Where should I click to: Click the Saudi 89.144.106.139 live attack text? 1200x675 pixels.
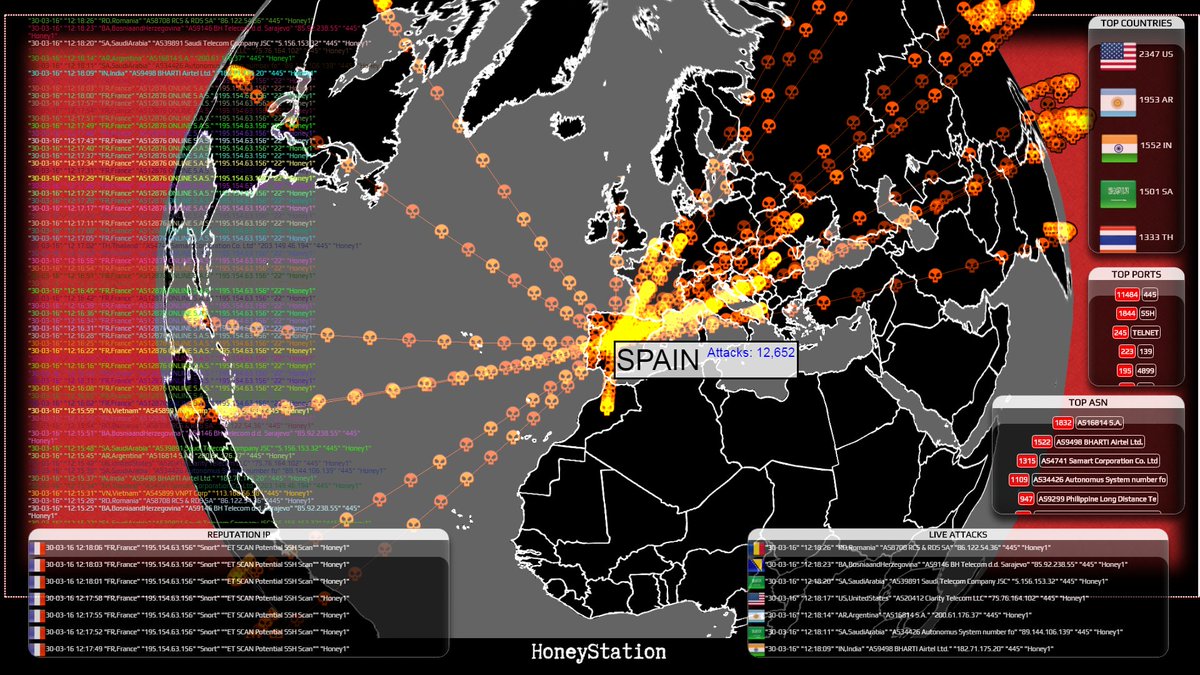pos(946,633)
